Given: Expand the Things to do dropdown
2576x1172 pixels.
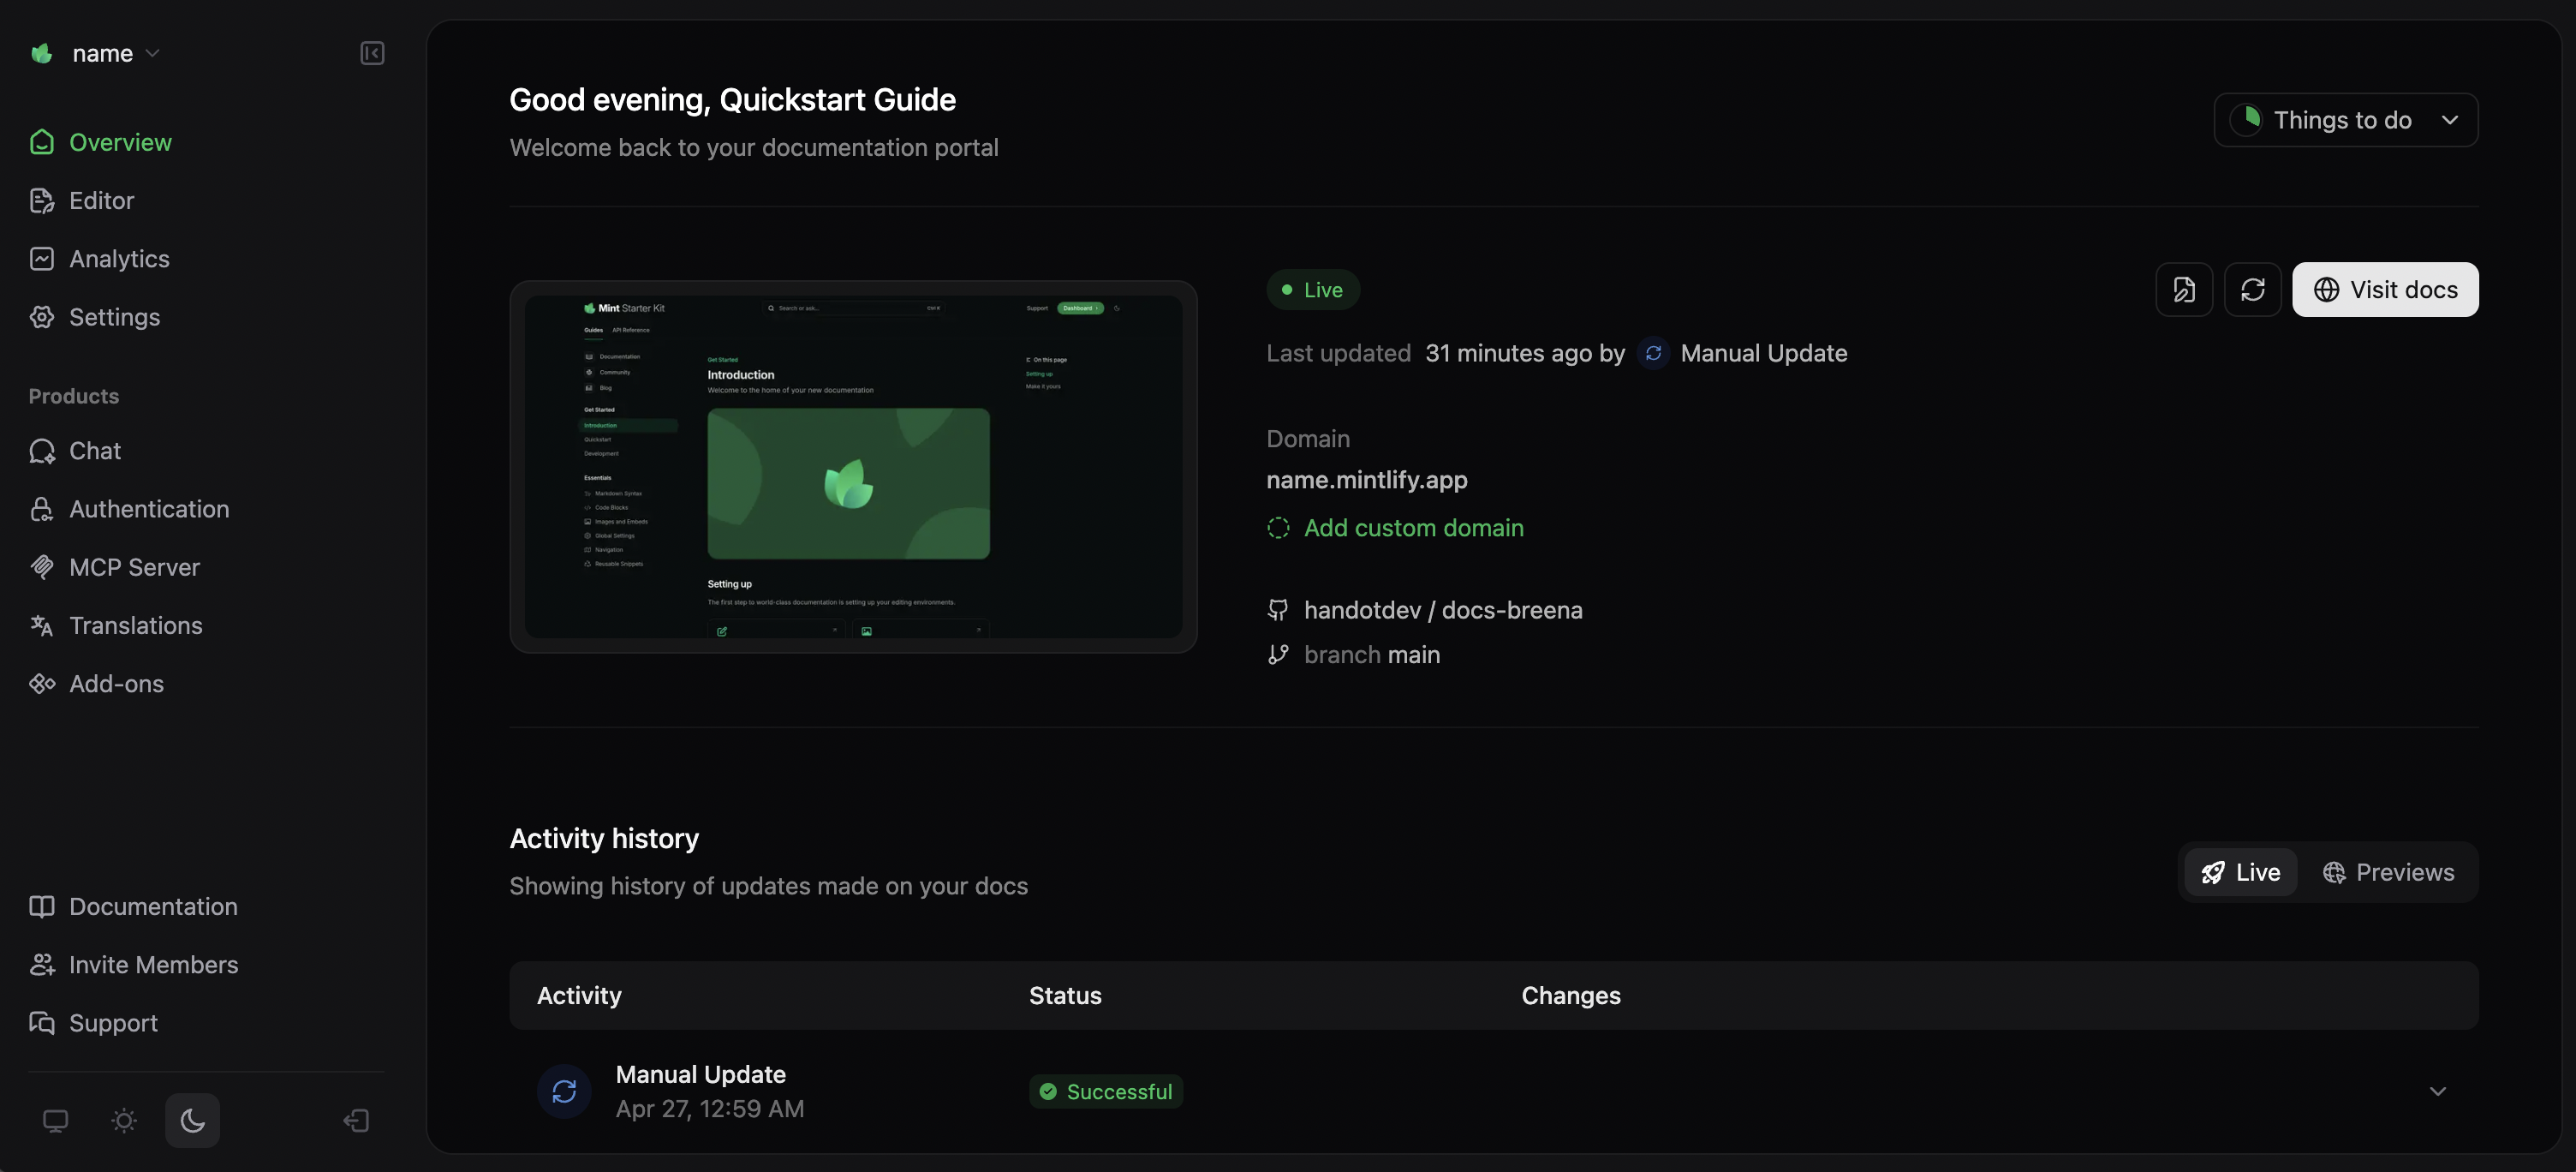Looking at the screenshot, I should click(2345, 119).
